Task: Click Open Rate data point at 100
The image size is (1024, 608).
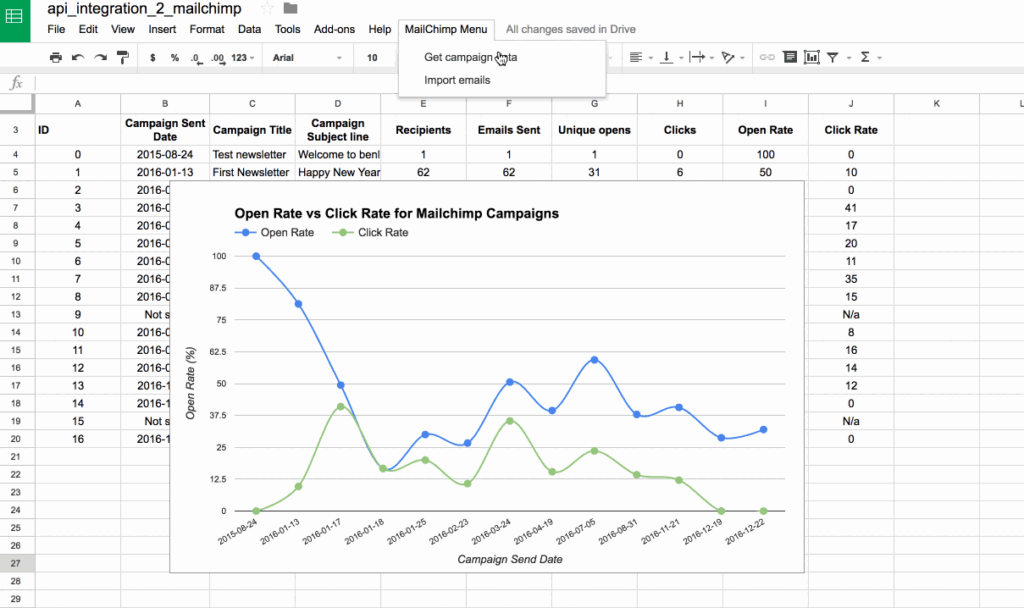Action: [256, 256]
